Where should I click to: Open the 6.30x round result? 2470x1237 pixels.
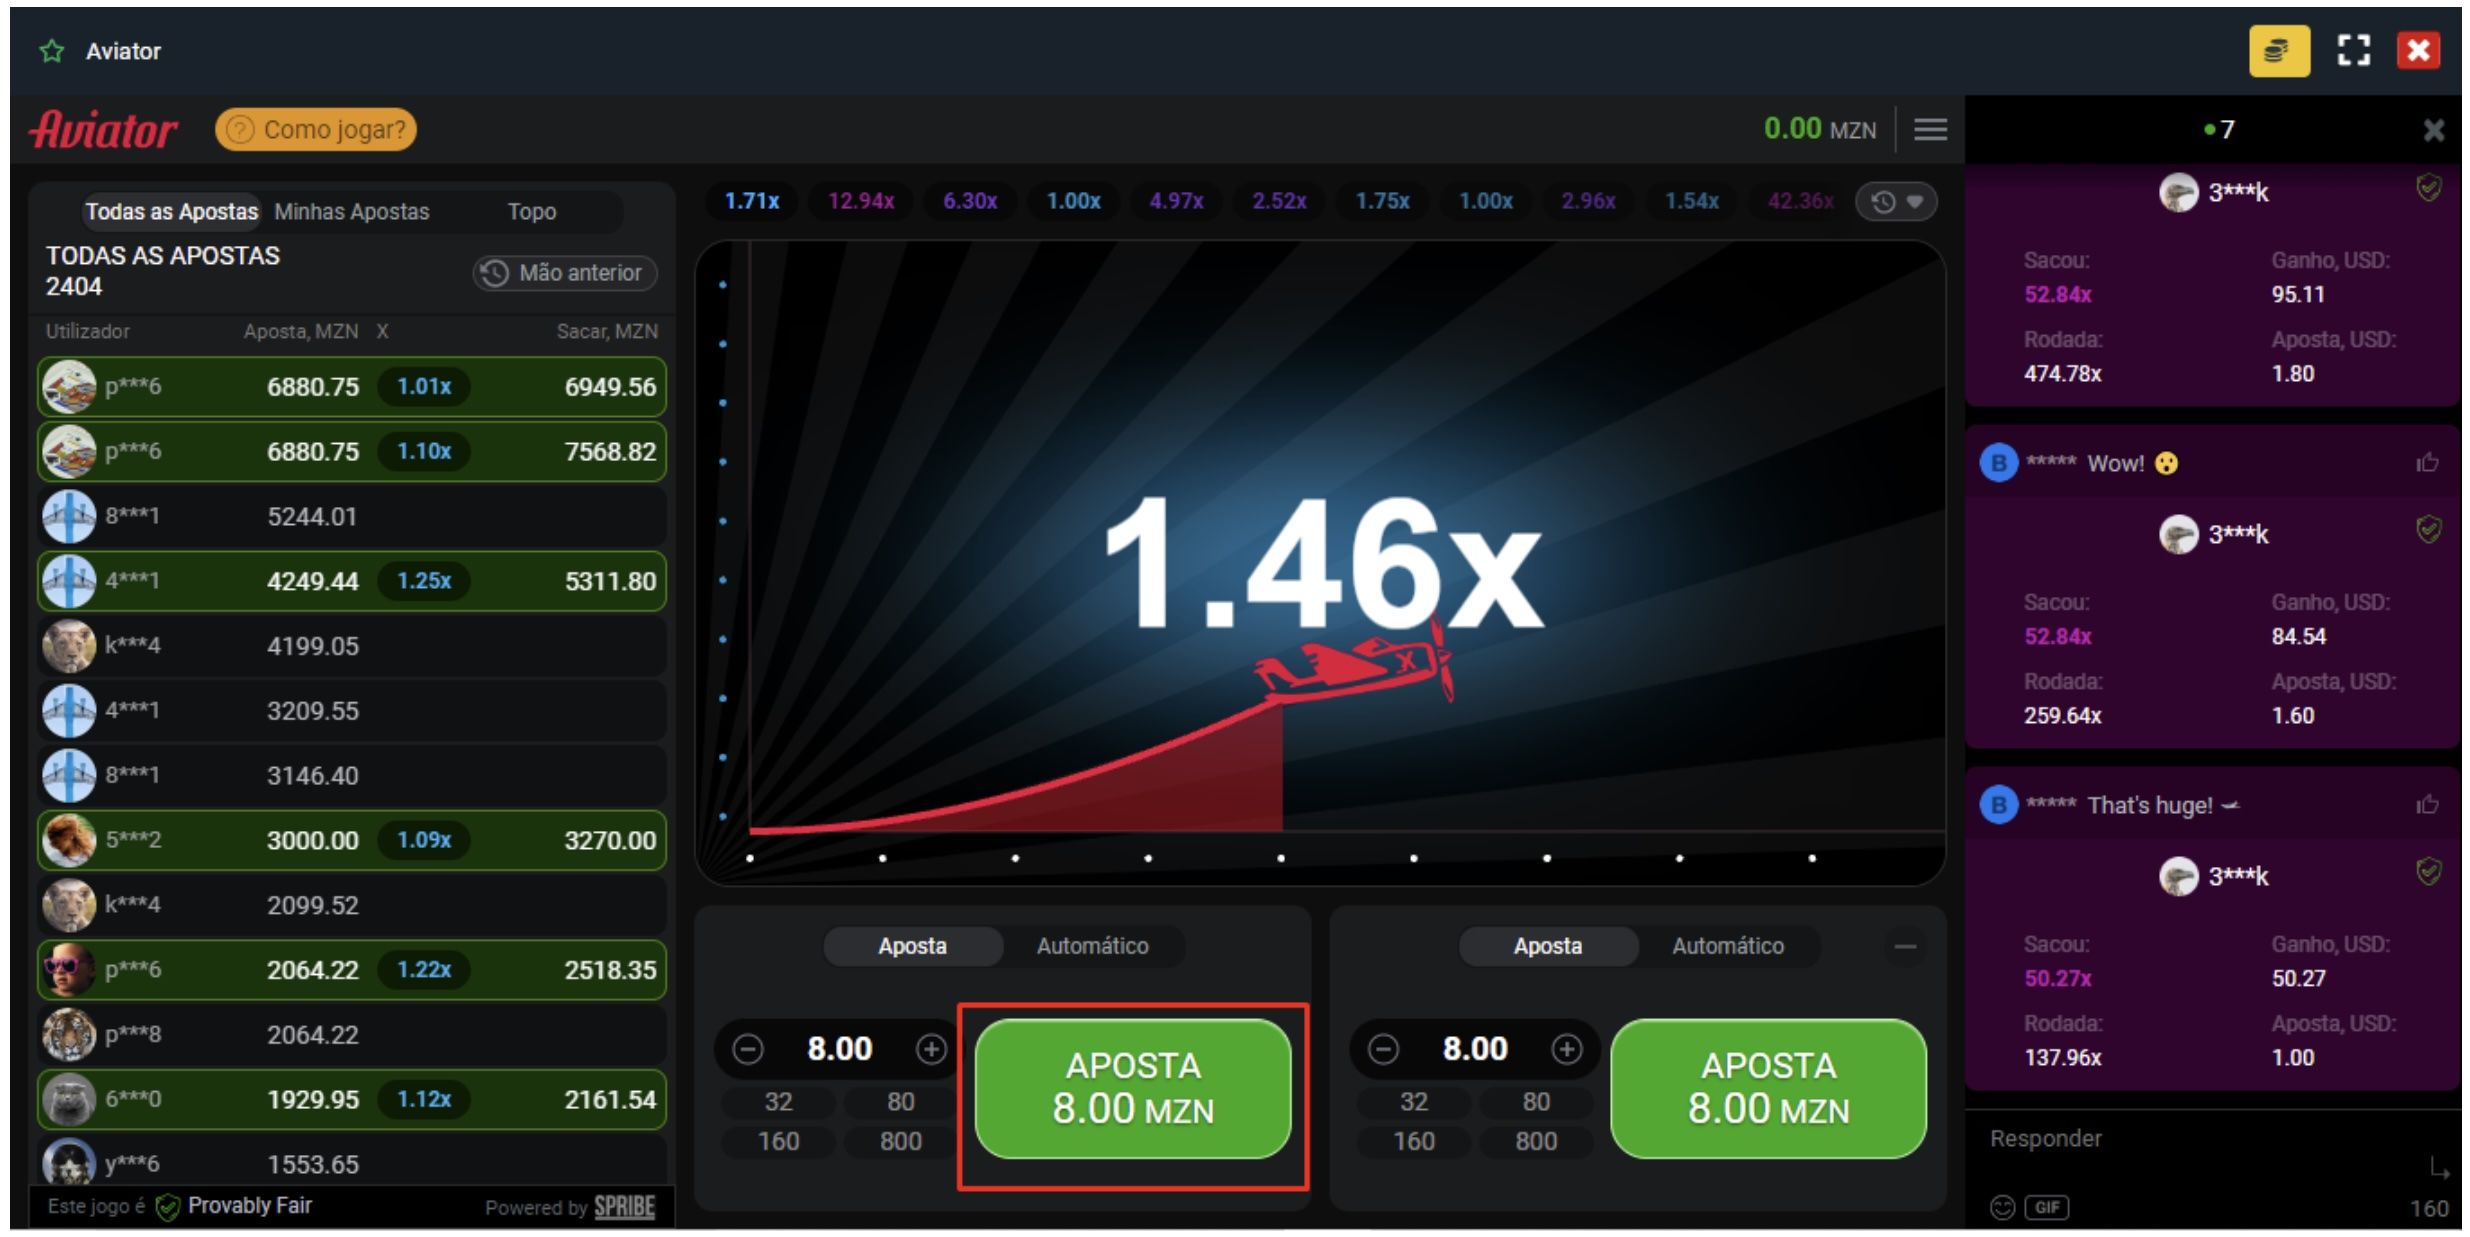tap(970, 201)
